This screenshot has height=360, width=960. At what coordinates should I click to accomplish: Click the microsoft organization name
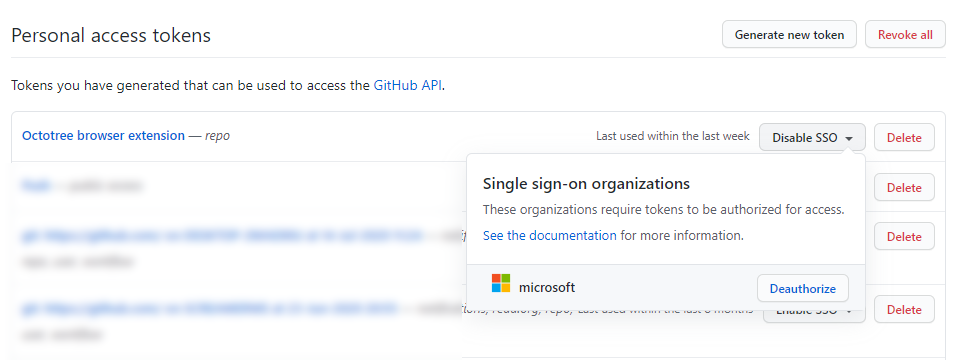point(547,287)
